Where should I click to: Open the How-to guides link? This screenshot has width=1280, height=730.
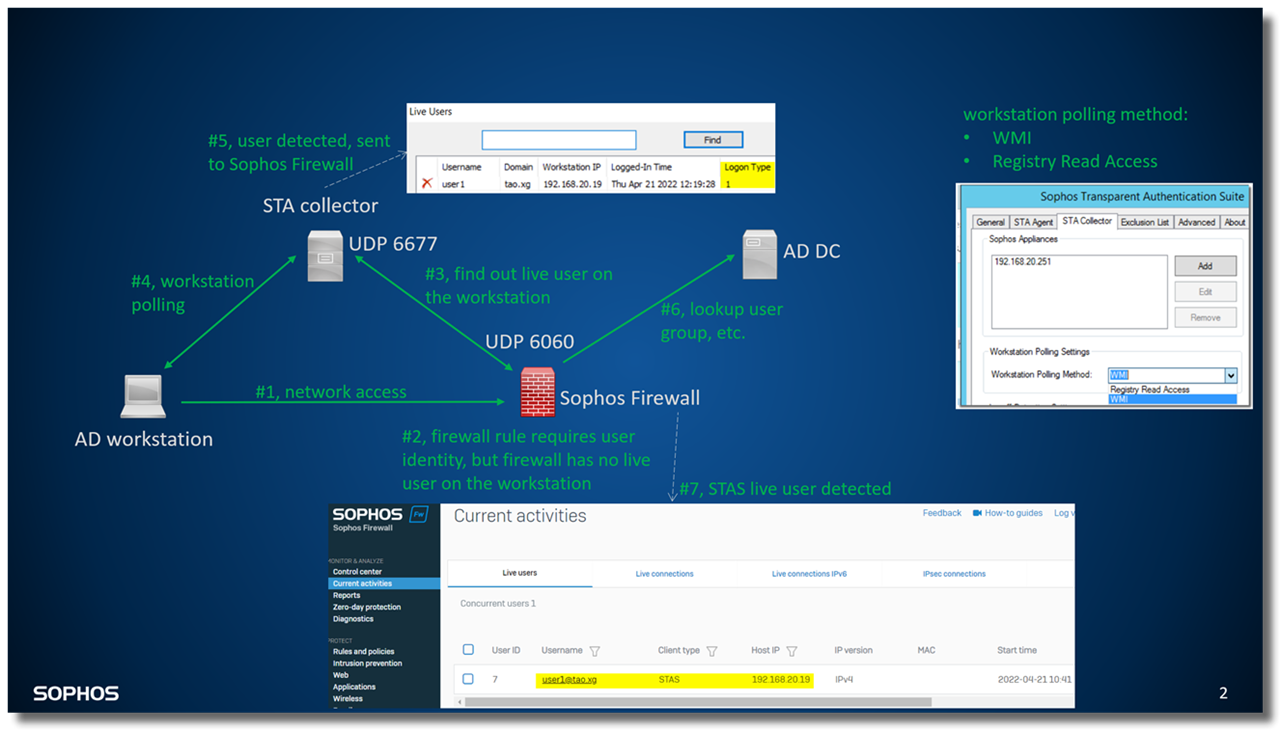[x=1014, y=513]
